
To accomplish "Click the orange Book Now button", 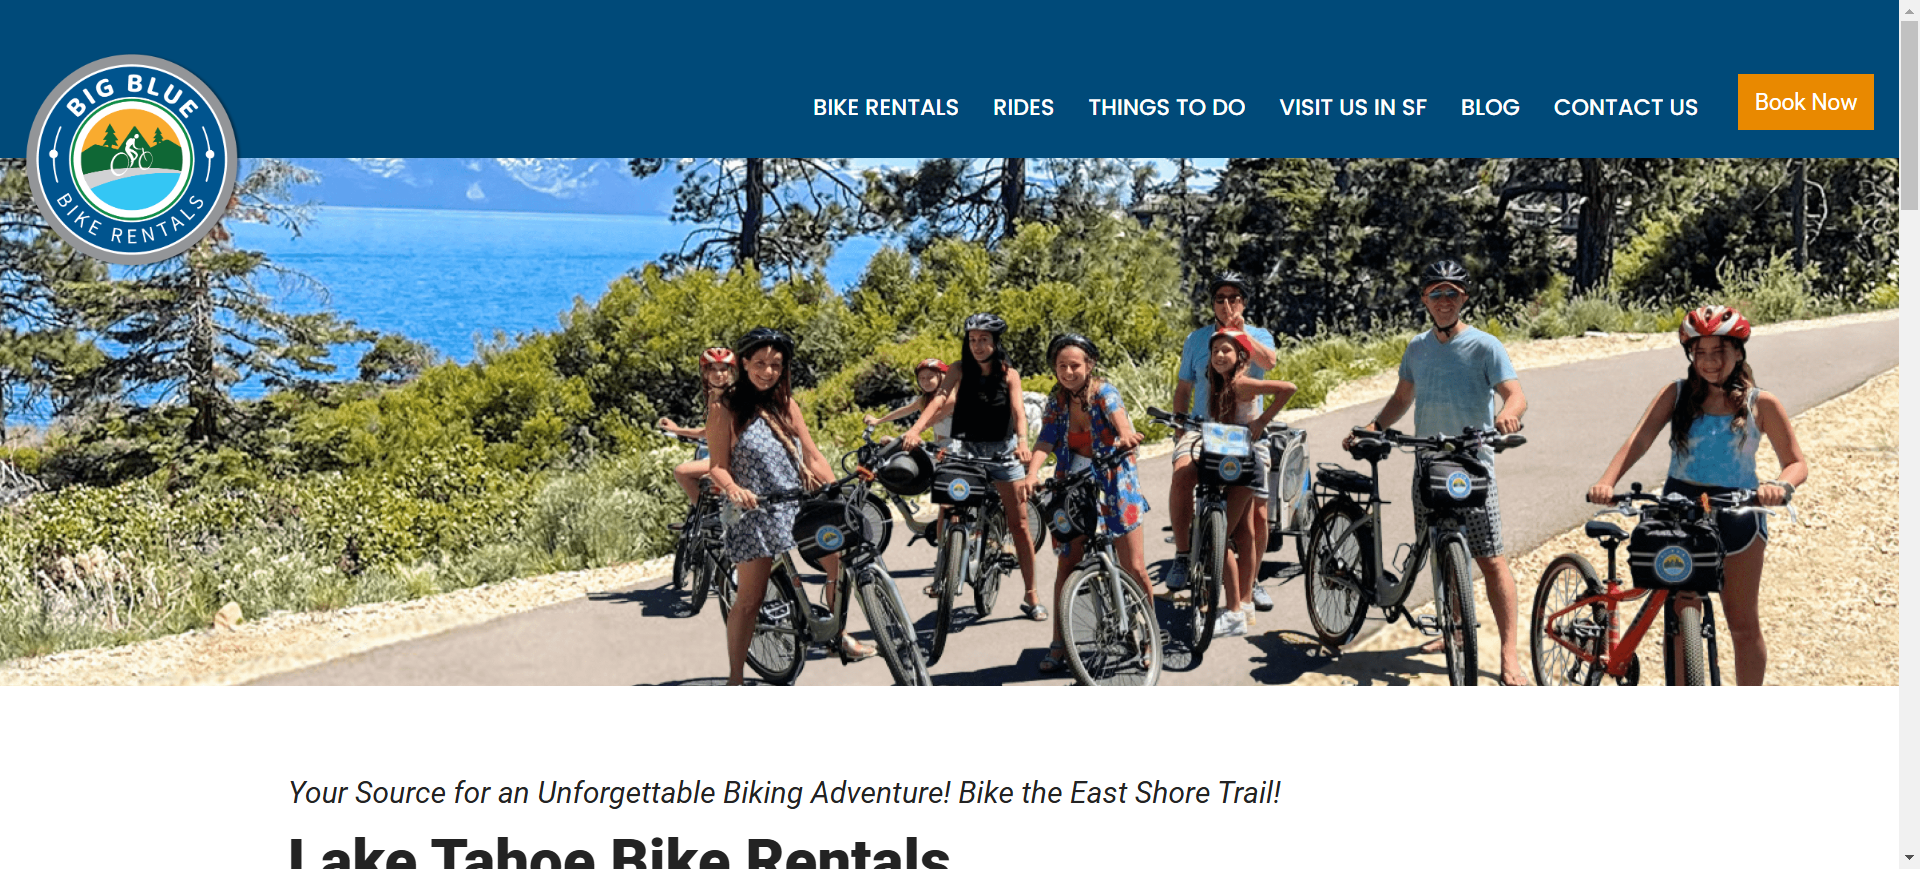I will click(x=1805, y=102).
